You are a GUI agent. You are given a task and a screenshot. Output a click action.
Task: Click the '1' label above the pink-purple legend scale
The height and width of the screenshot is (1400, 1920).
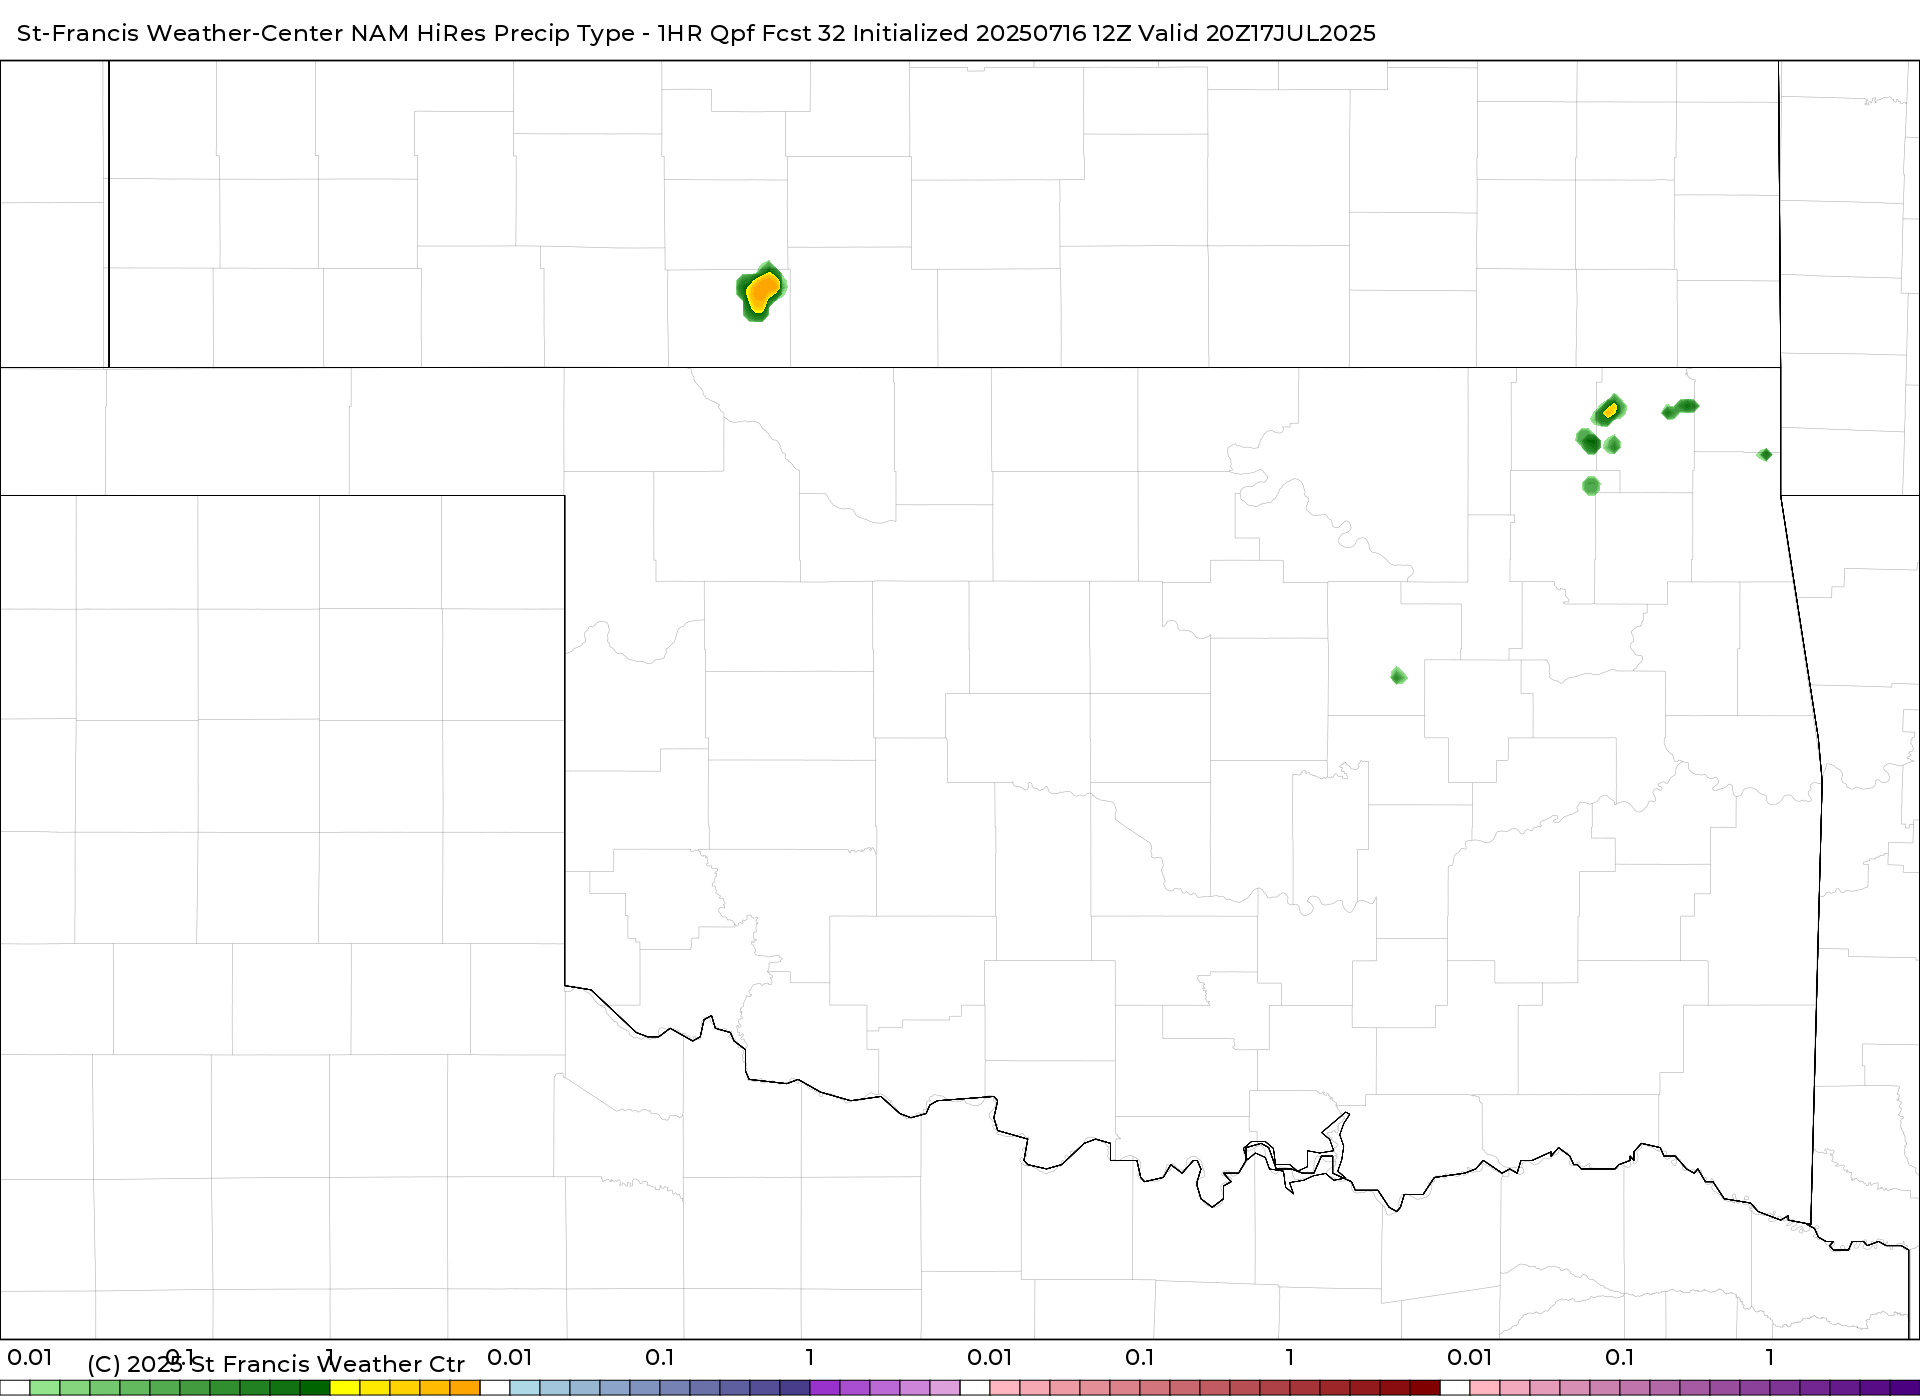coord(1770,1358)
